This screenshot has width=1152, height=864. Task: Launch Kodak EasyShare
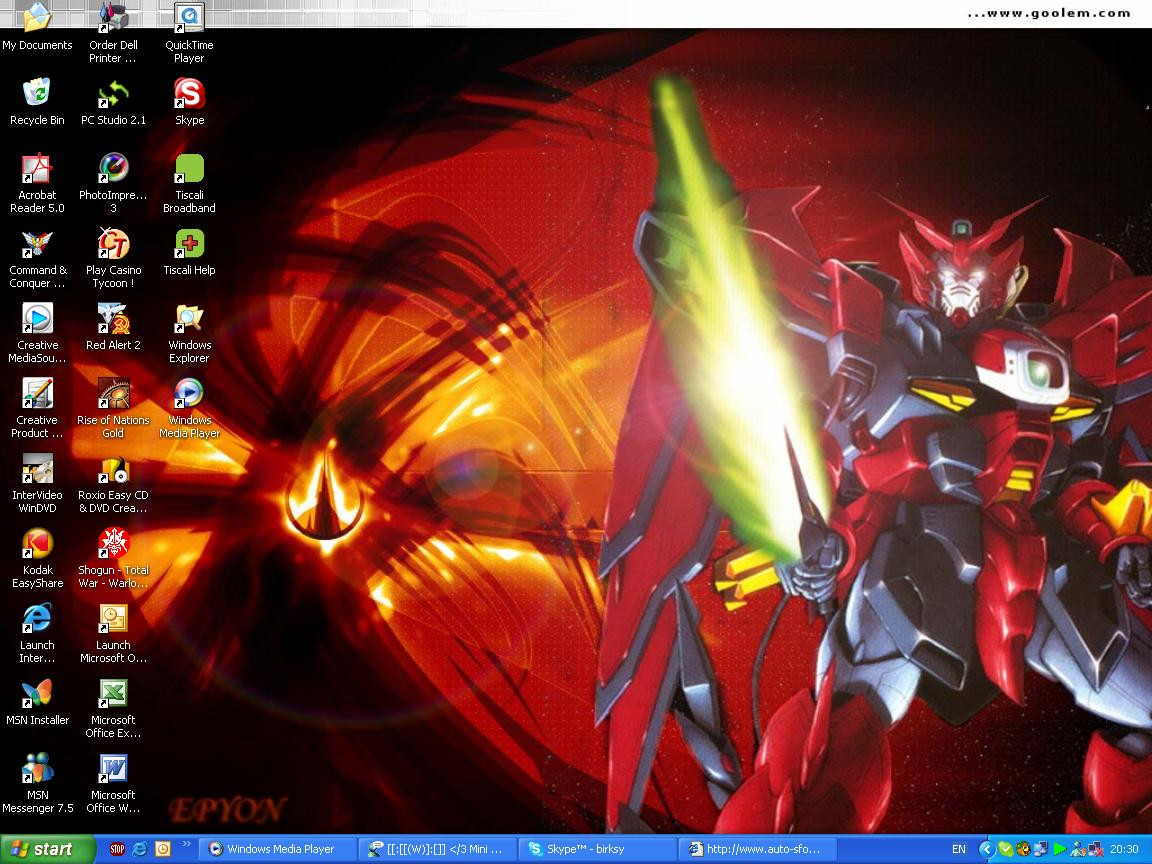tap(37, 558)
